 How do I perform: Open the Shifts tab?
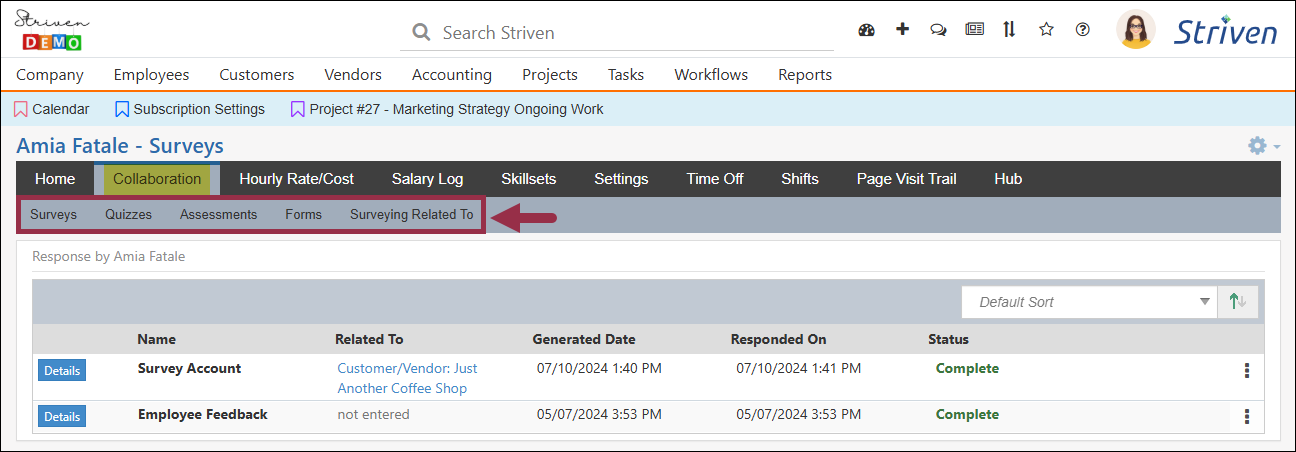click(800, 179)
